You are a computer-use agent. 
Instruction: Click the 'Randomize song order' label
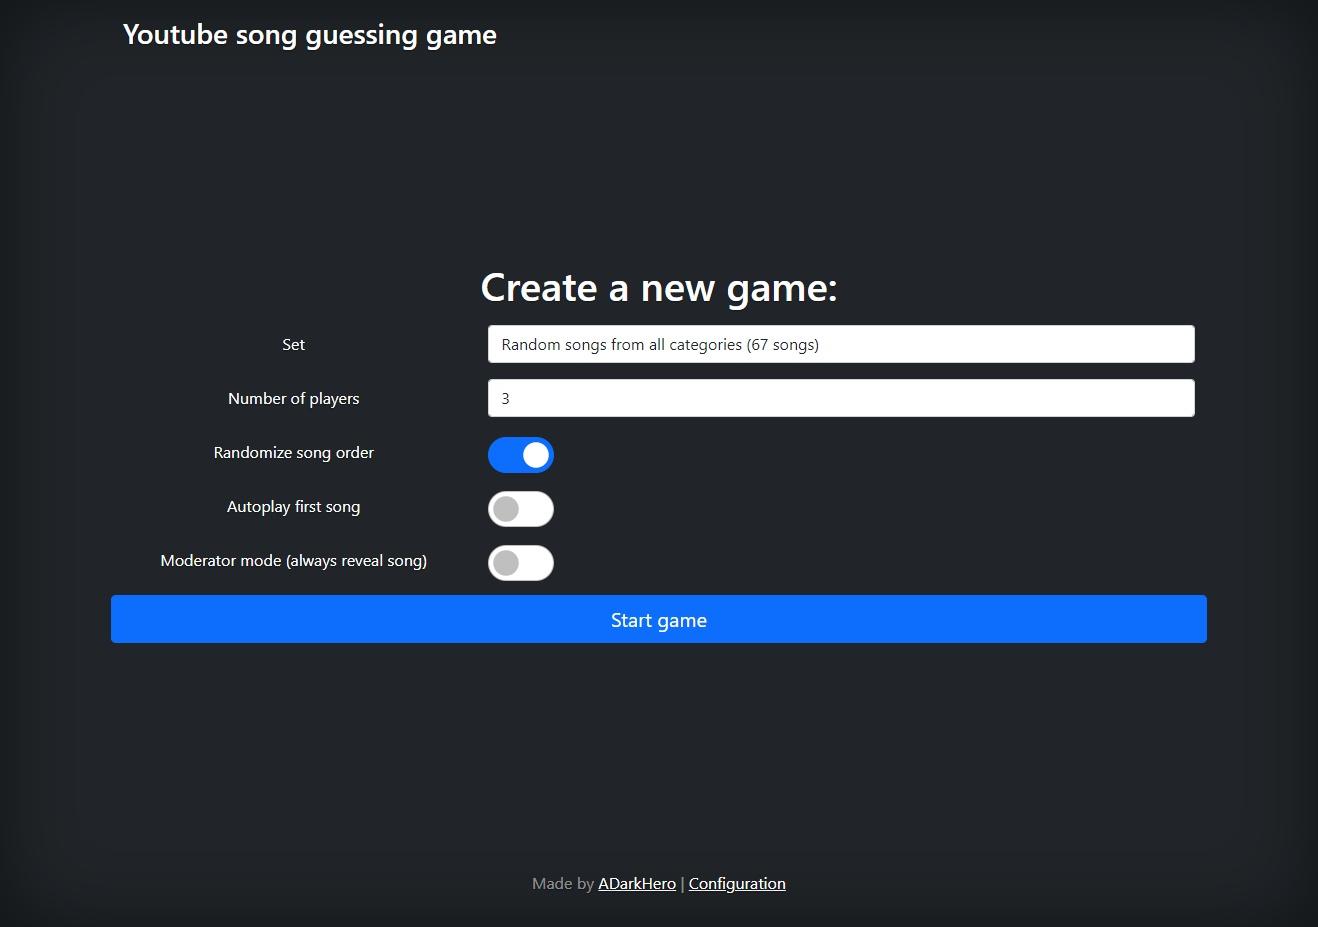click(x=294, y=452)
